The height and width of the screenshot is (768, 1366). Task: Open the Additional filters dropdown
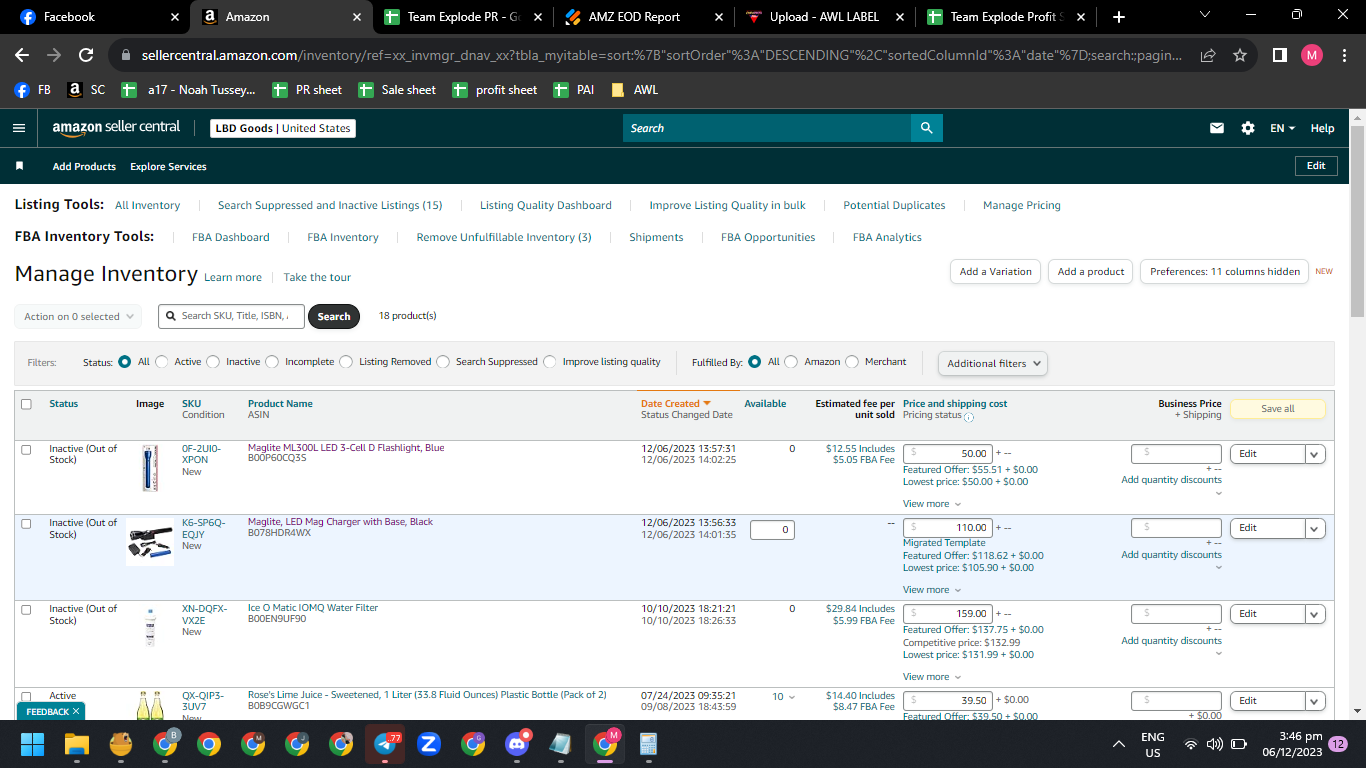[992, 363]
